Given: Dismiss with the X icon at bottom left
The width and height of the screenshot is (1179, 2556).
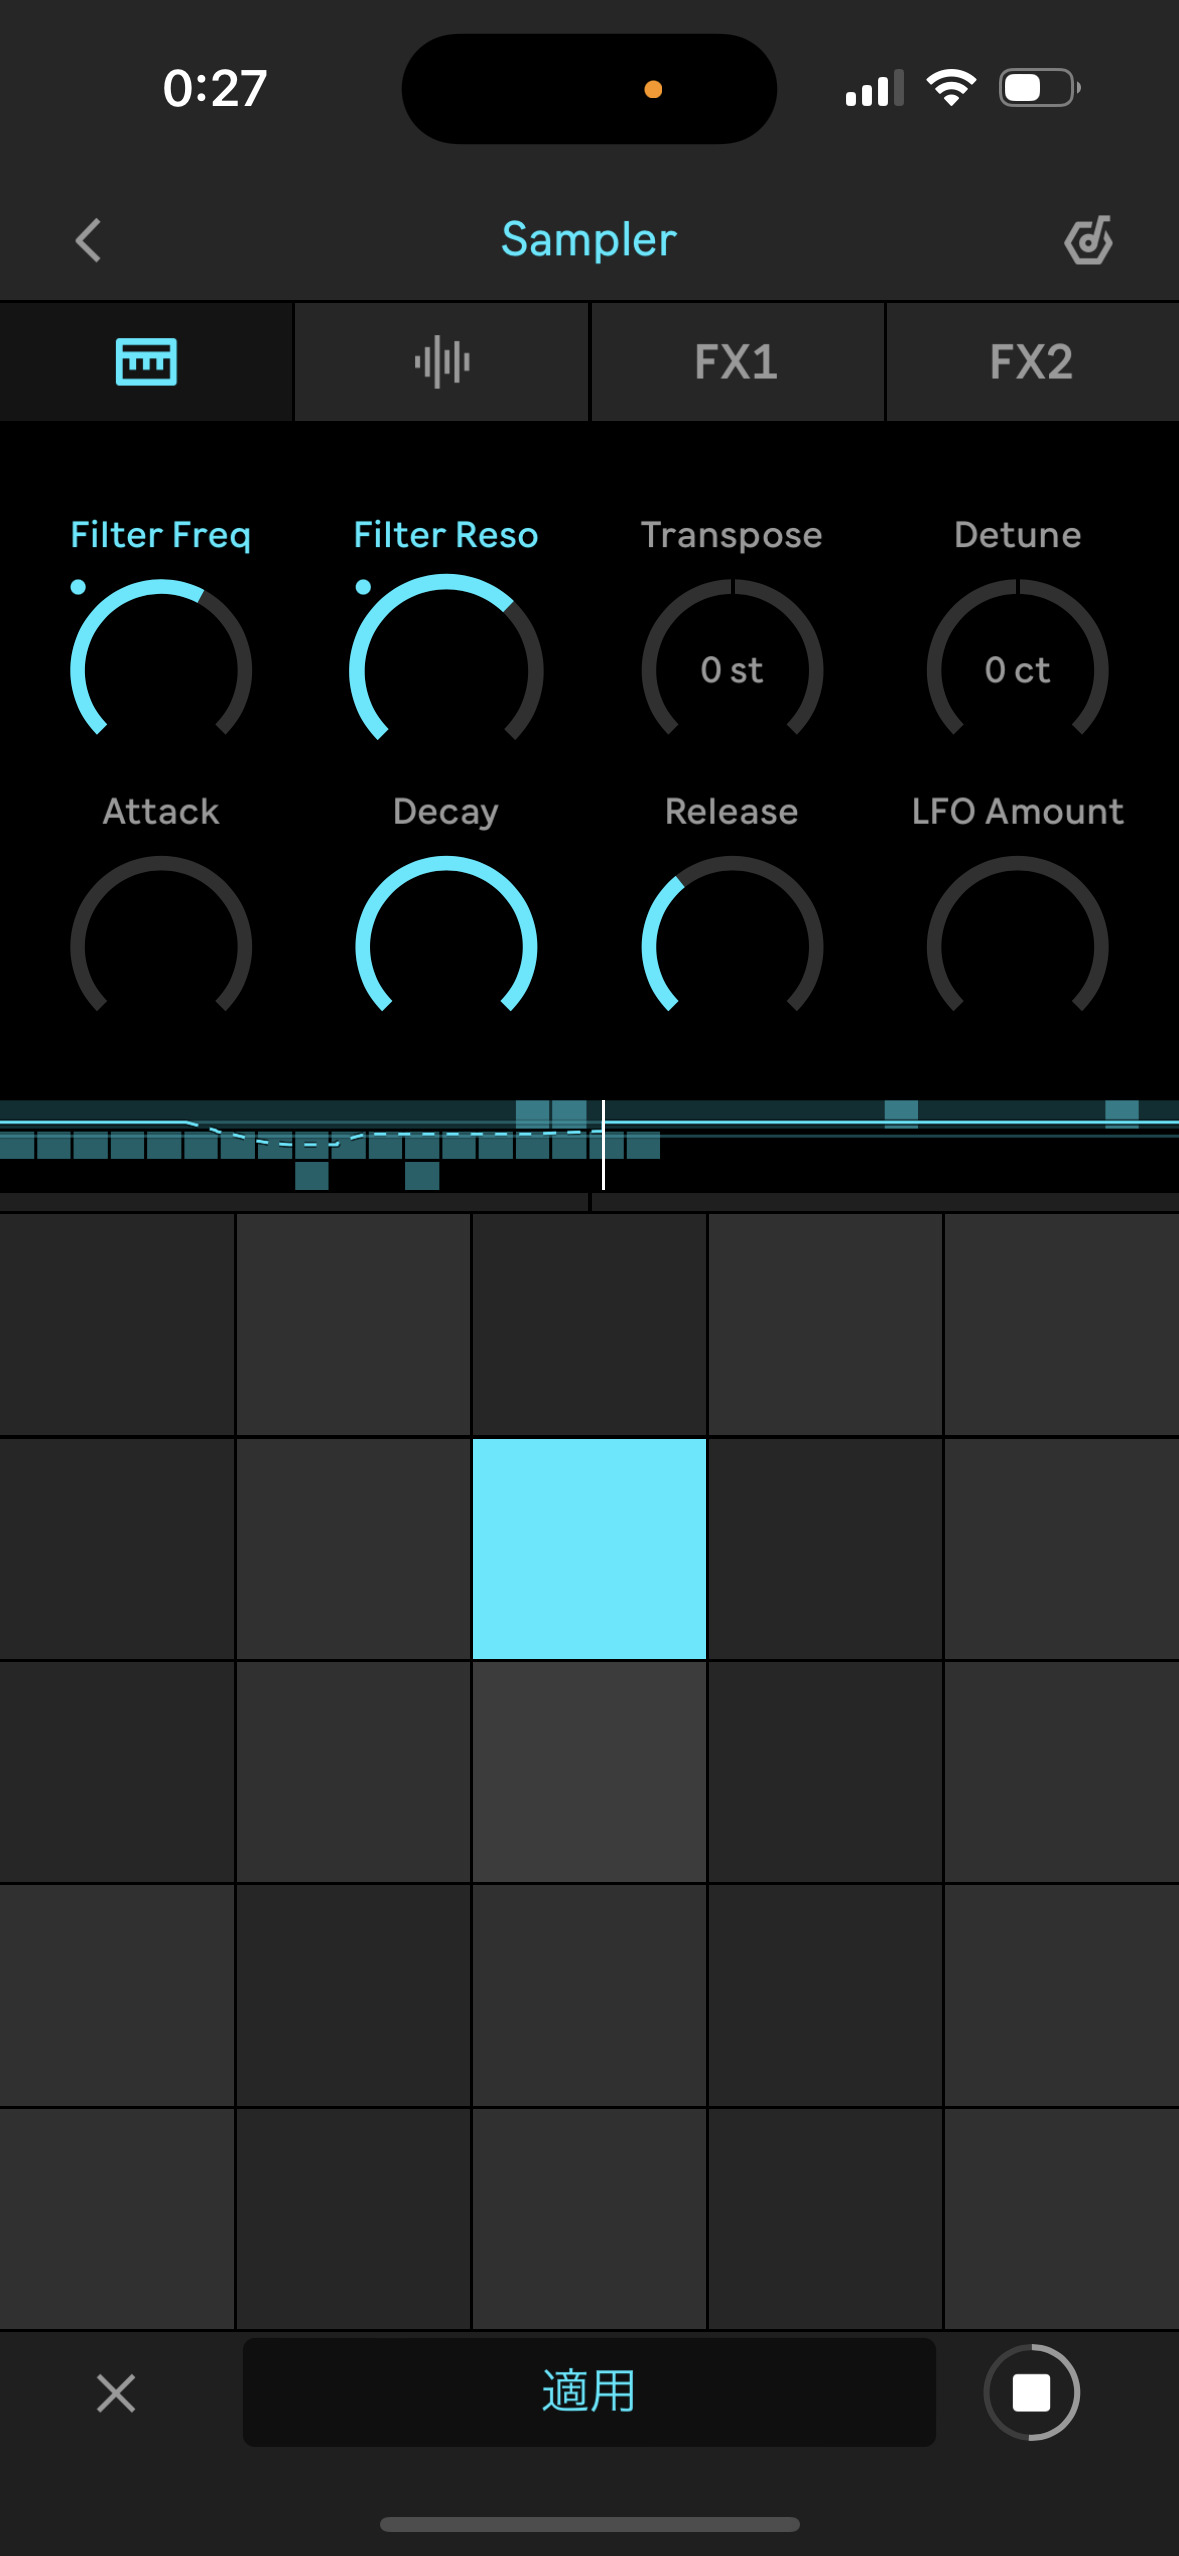Looking at the screenshot, I should [x=116, y=2393].
